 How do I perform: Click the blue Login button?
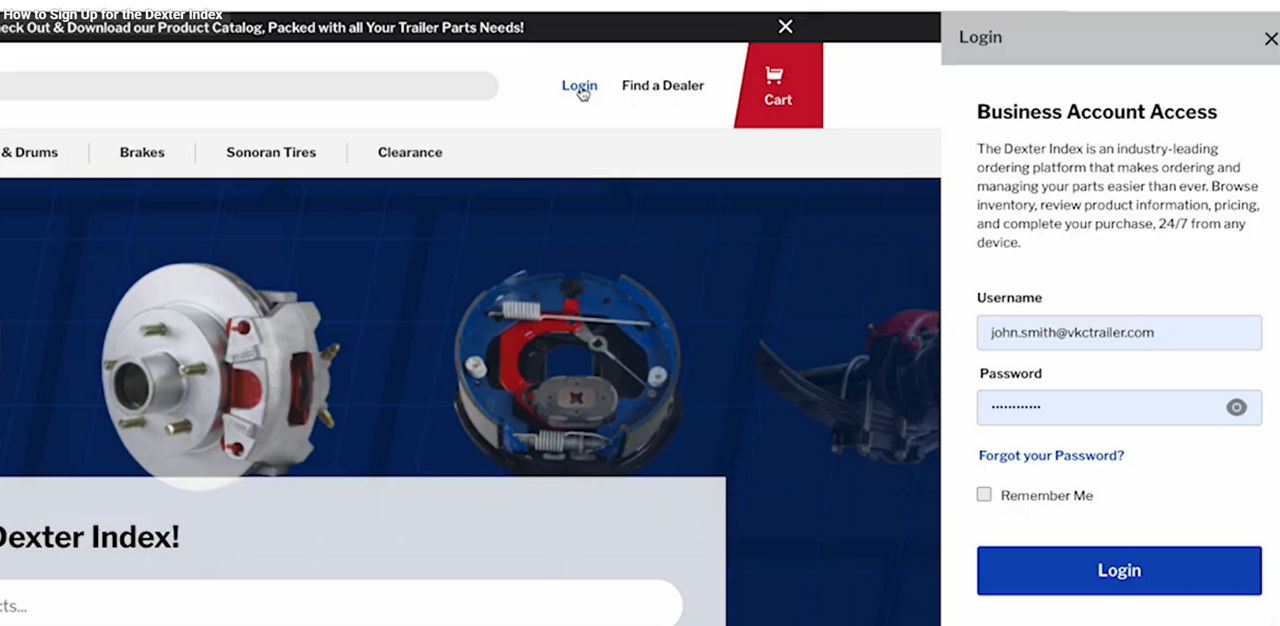(x=1119, y=570)
